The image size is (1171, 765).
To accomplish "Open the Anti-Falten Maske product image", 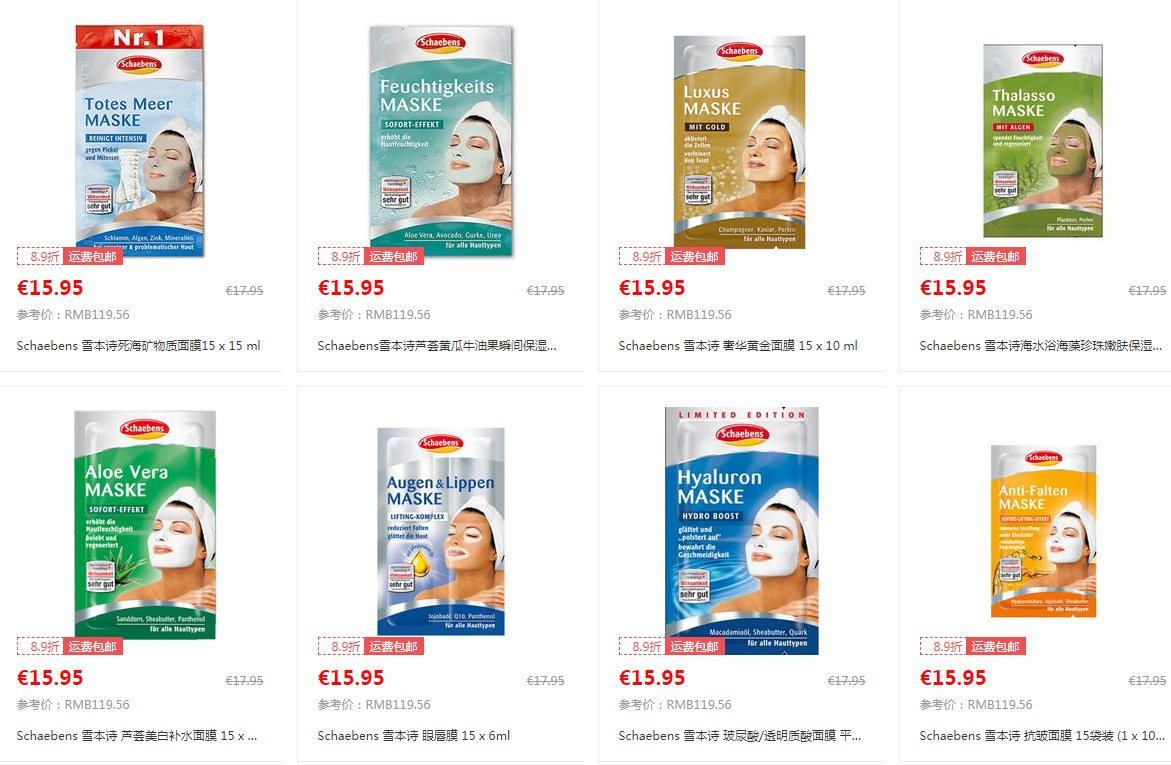I will (1043, 531).
